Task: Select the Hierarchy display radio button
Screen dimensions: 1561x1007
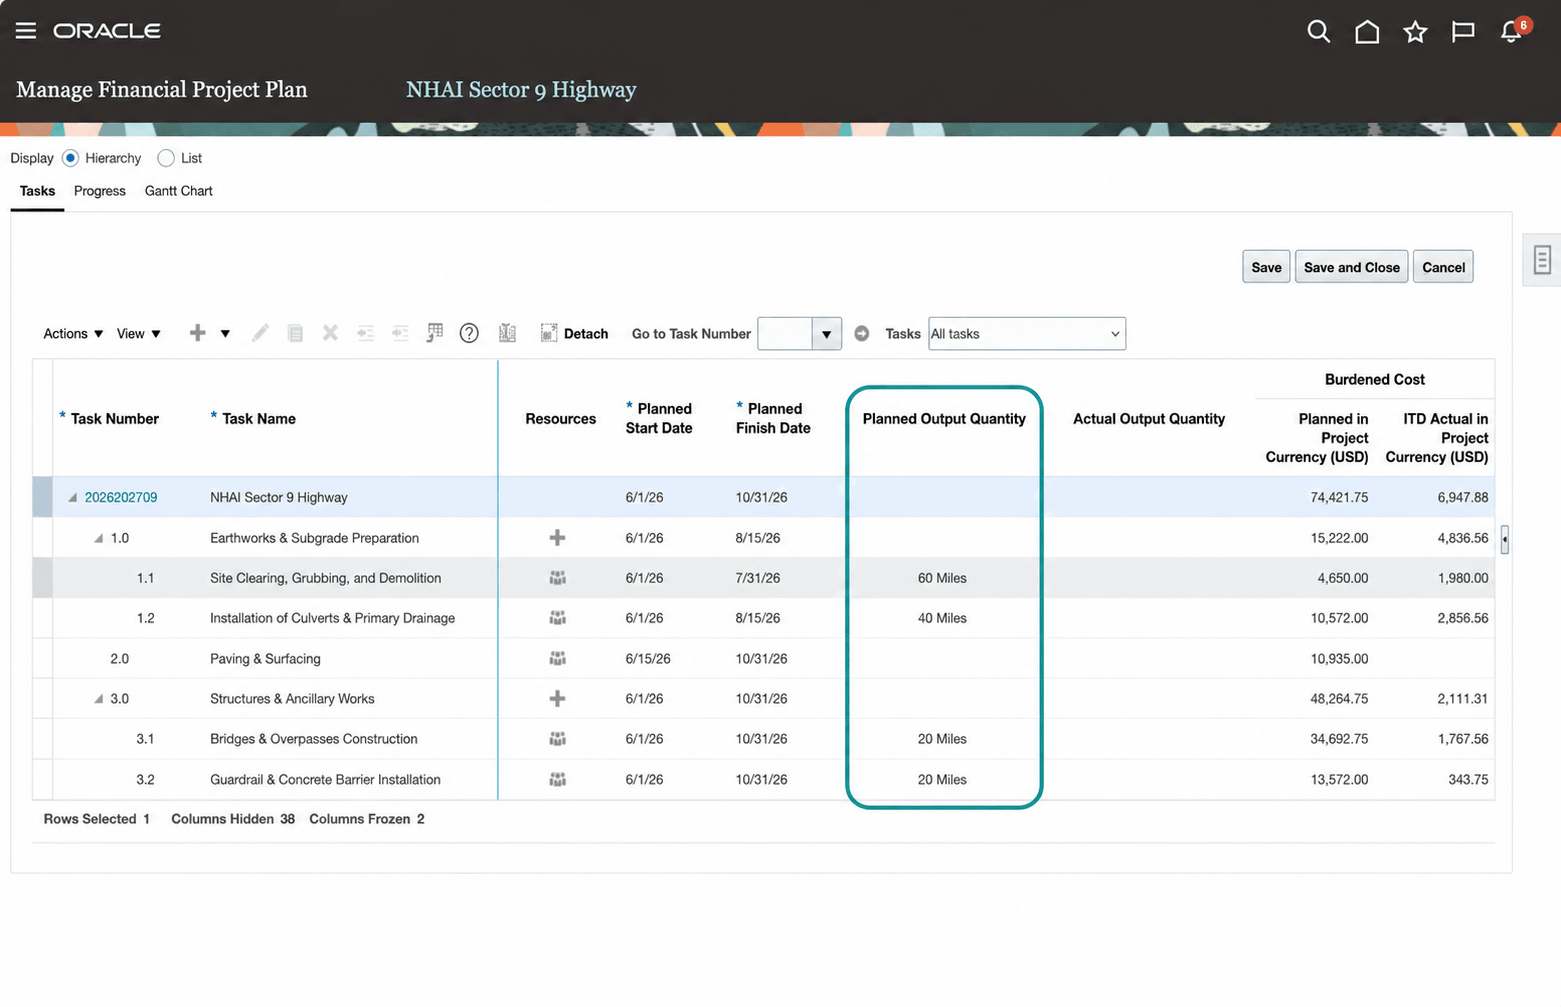Action: coord(70,158)
